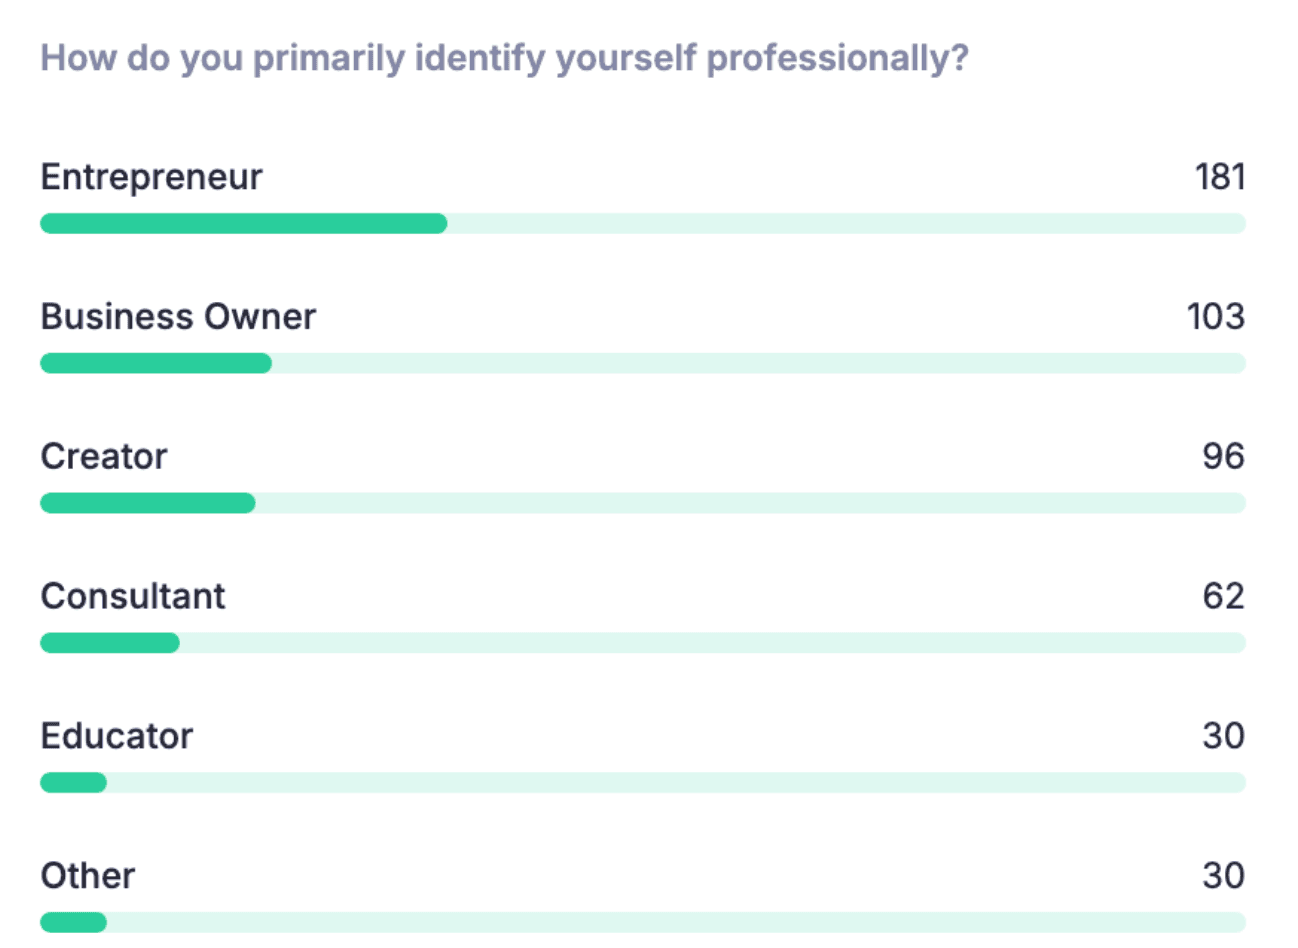Select the Educator option label

pos(117,737)
